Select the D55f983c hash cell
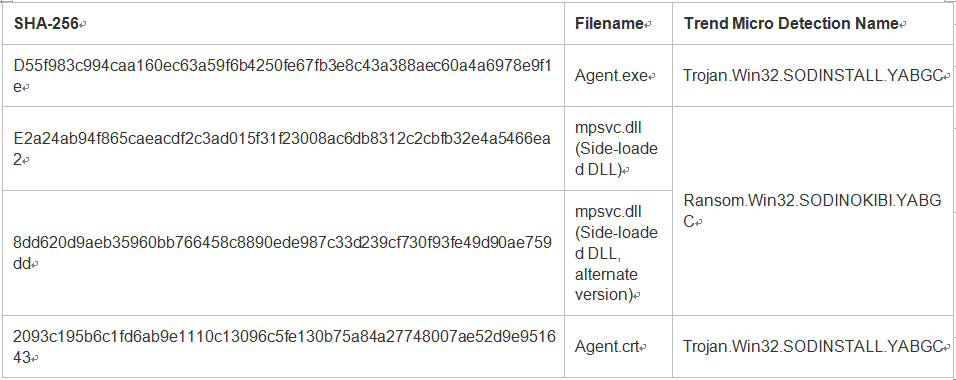The image size is (956, 380). [x=283, y=76]
